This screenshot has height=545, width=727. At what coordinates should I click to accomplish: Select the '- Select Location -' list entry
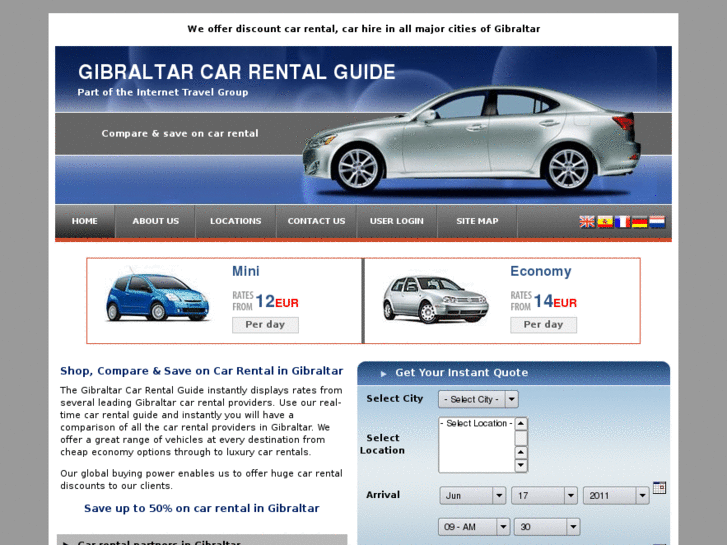pos(477,423)
